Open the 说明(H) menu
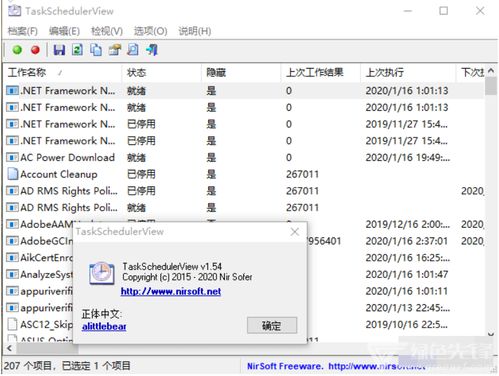The height and width of the screenshot is (376, 499). pos(195,31)
